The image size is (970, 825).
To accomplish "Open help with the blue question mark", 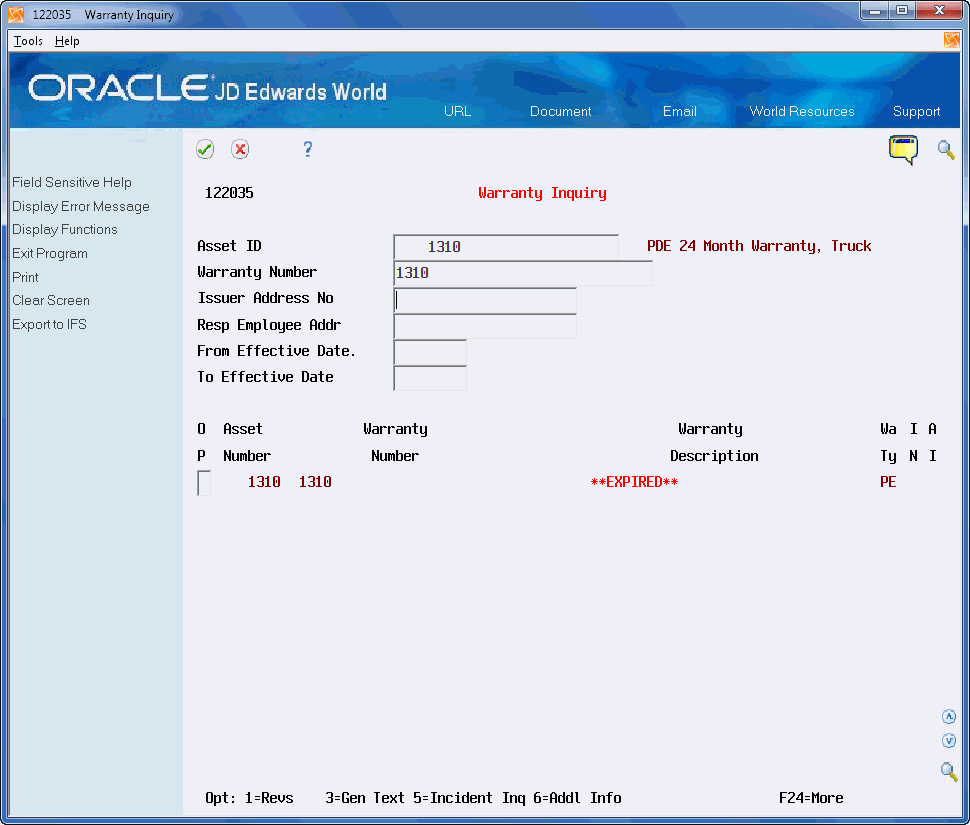I will (x=307, y=149).
